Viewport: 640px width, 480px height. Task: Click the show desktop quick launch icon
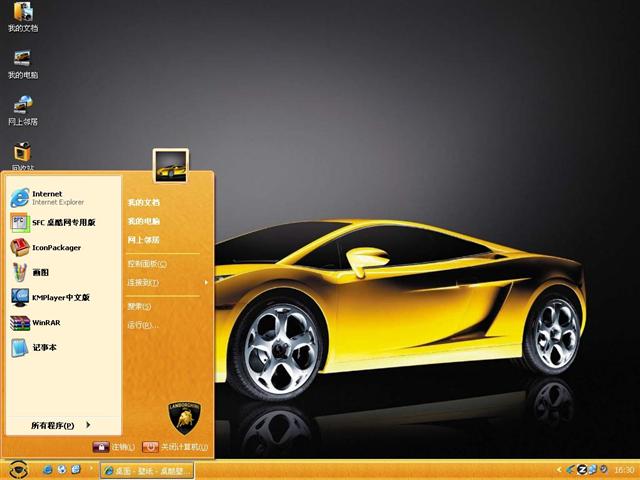(x=76, y=470)
